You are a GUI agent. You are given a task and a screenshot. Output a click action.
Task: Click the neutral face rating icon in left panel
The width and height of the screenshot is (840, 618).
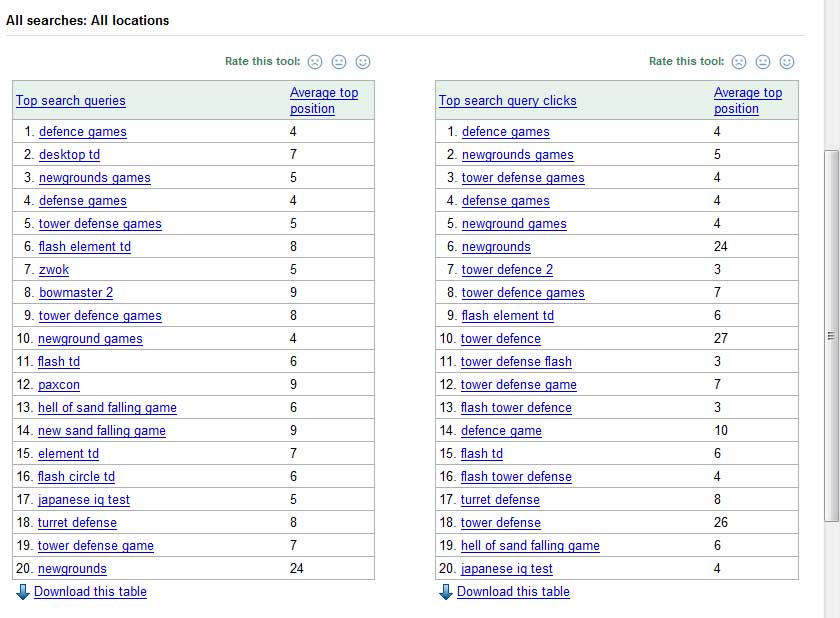click(339, 62)
